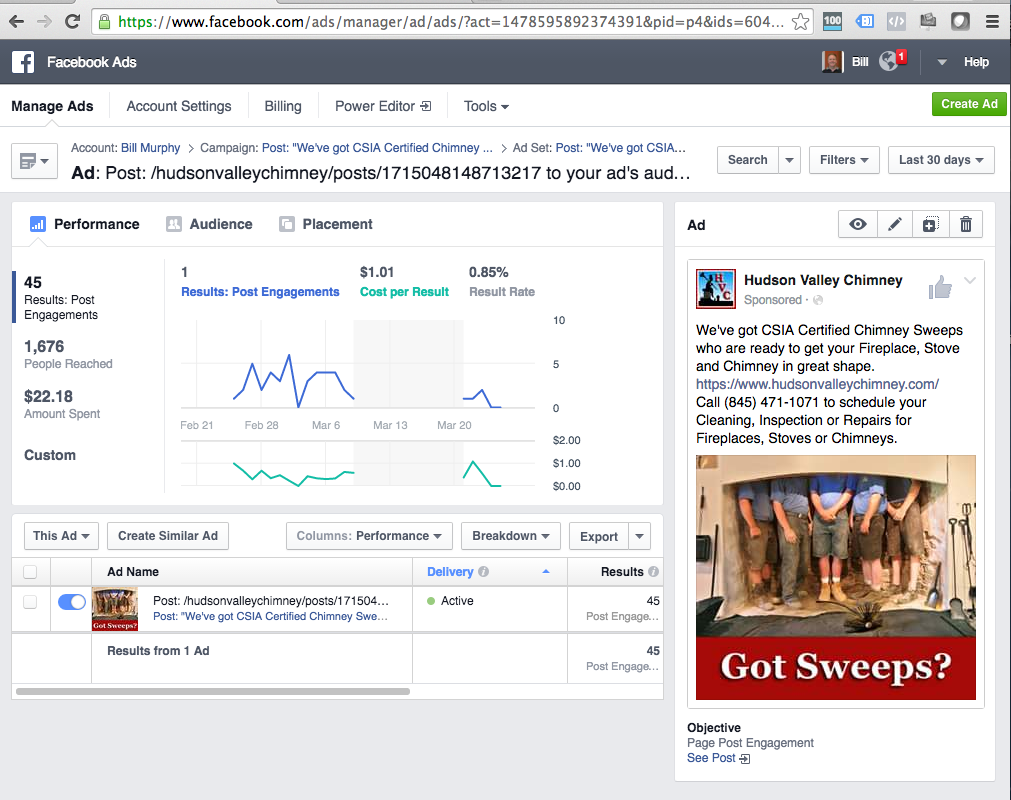Image resolution: width=1011 pixels, height=800 pixels.
Task: Open the browser hamburger menu
Action: (x=993, y=22)
